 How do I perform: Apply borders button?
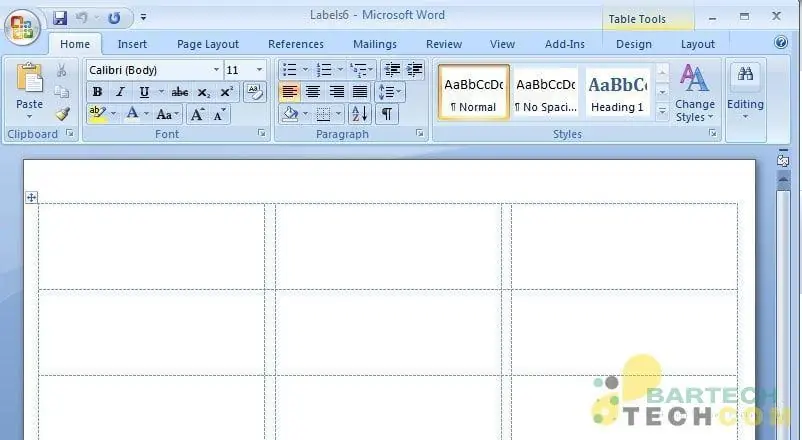[323, 114]
